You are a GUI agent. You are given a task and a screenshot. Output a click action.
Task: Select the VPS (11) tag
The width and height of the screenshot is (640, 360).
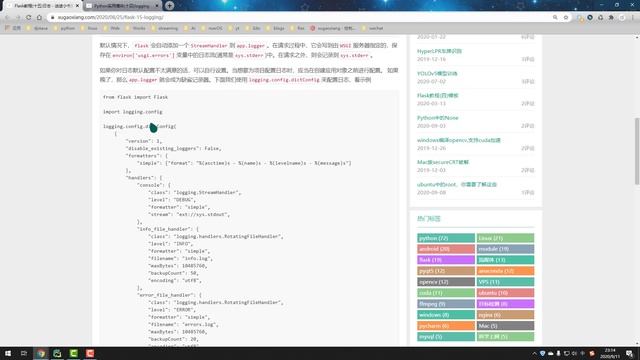505,282
